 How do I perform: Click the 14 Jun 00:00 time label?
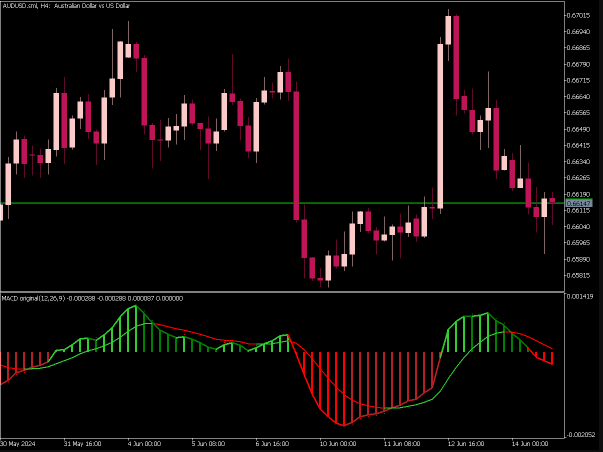(x=530, y=444)
